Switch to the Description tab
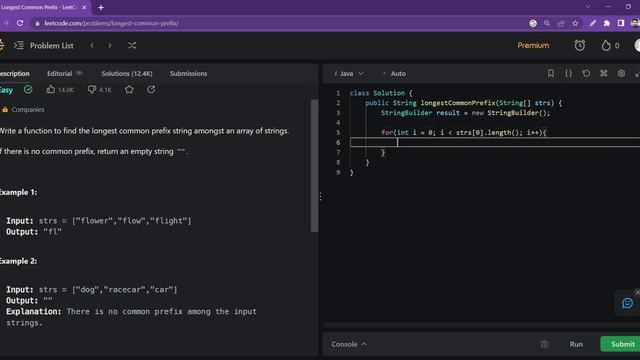 [15, 73]
